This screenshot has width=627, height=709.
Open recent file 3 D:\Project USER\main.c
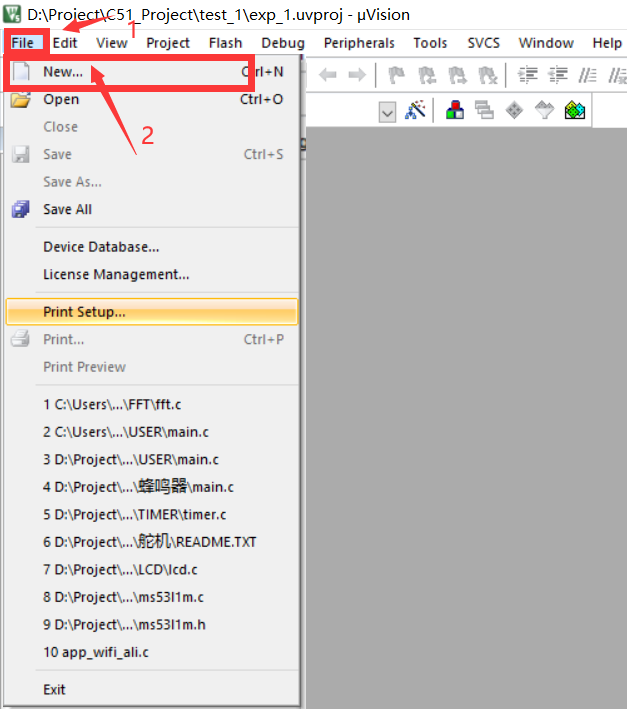click(152, 460)
